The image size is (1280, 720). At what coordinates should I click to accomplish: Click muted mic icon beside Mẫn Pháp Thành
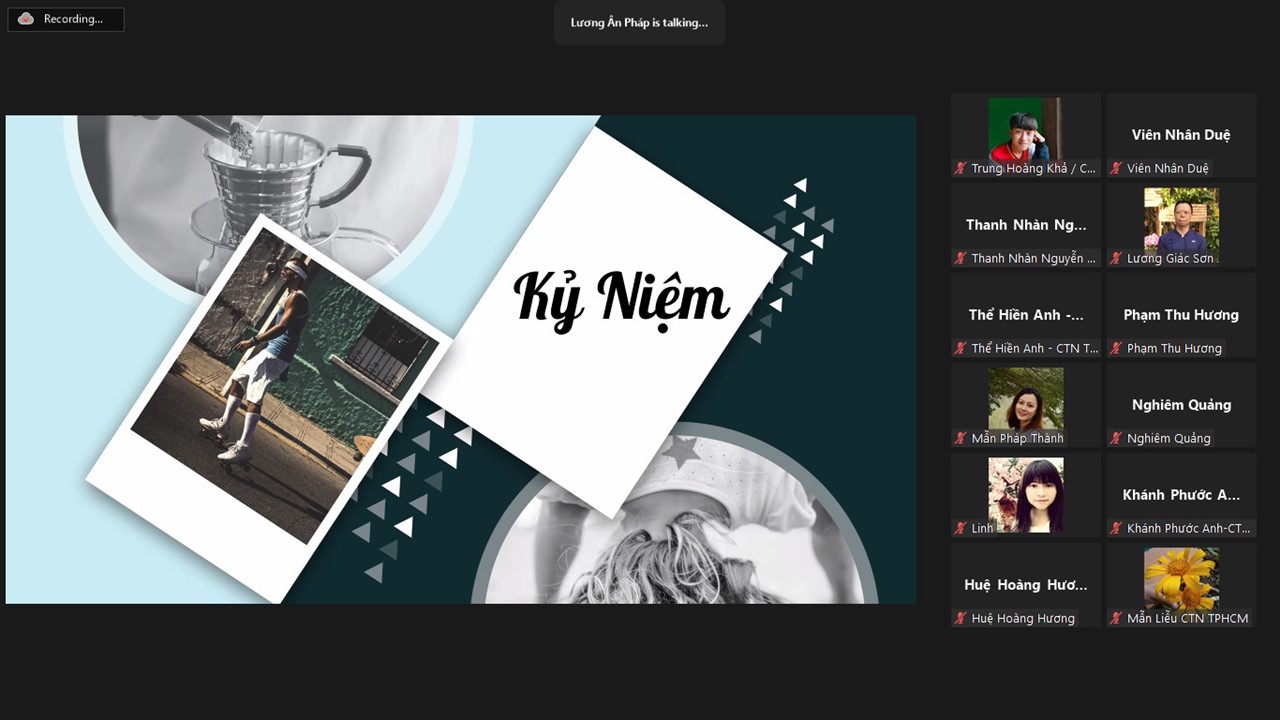961,438
